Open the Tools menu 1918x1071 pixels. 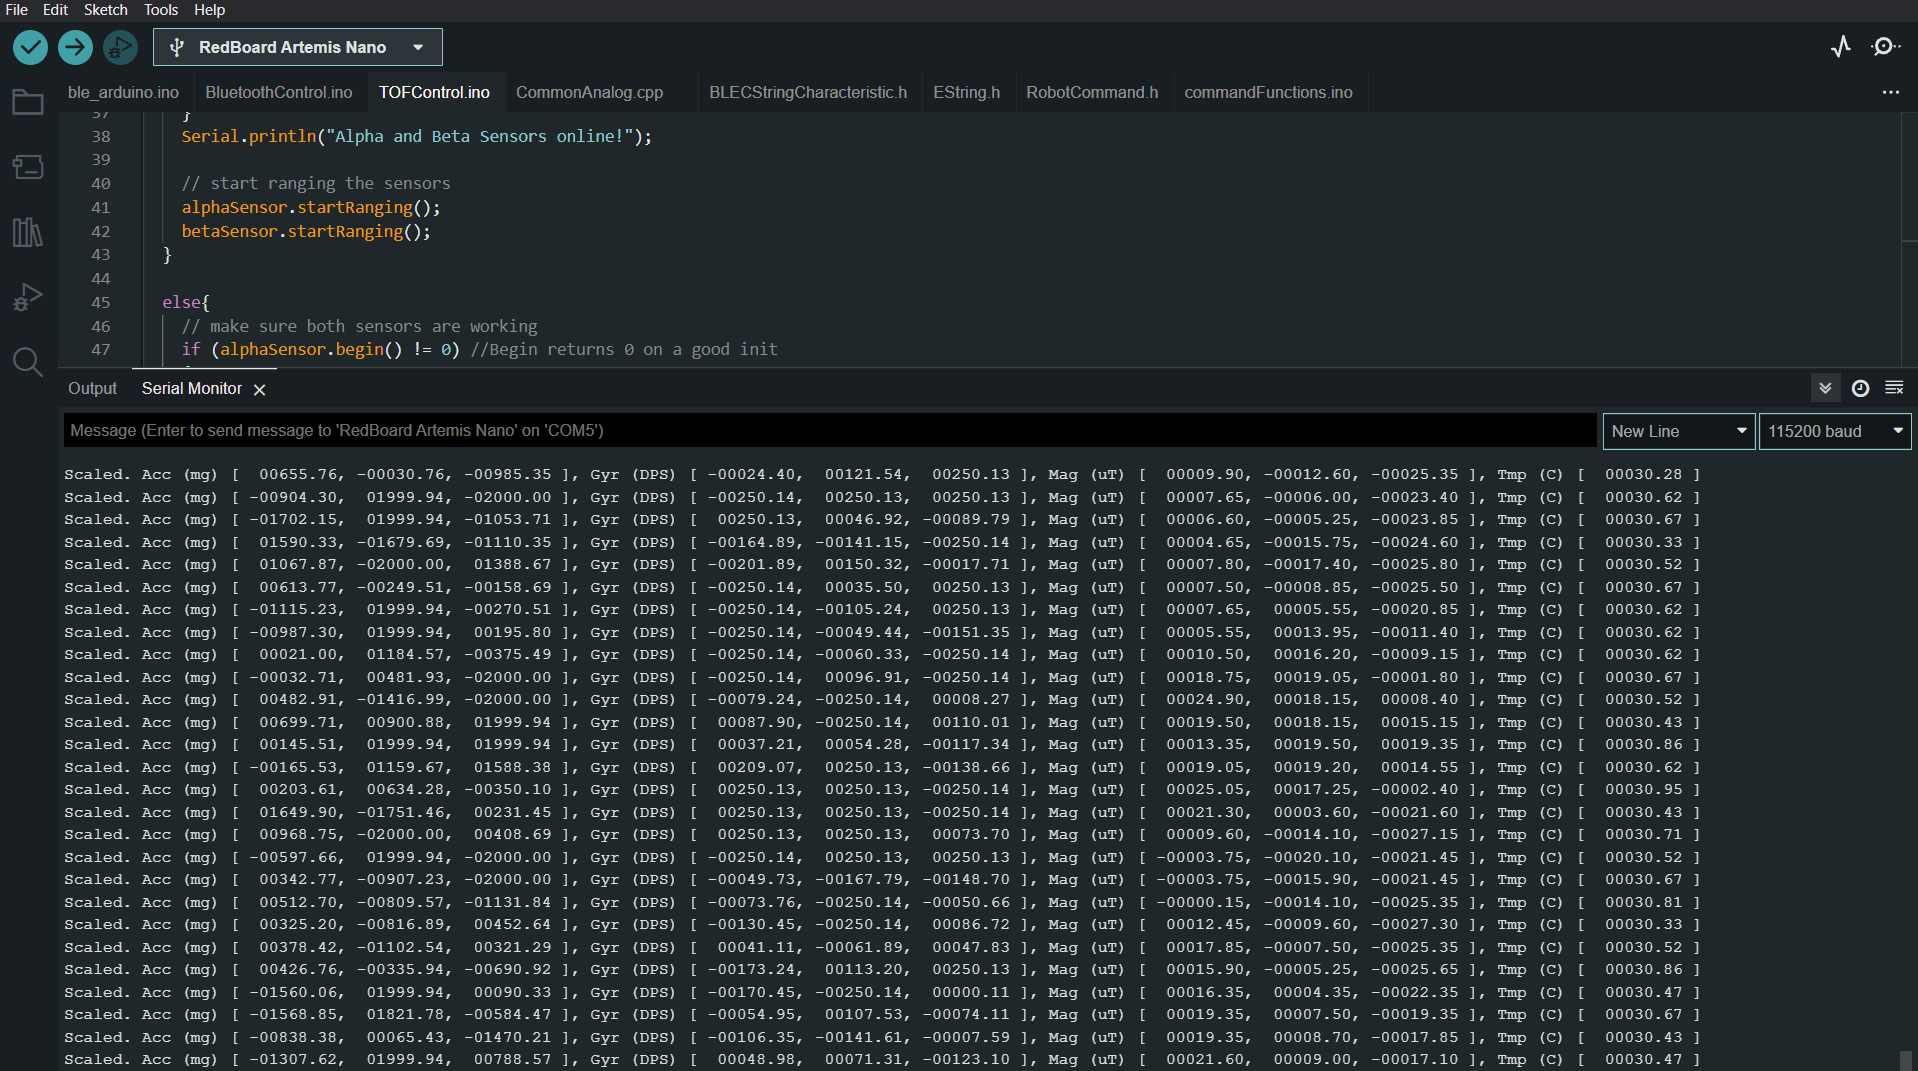coord(161,10)
